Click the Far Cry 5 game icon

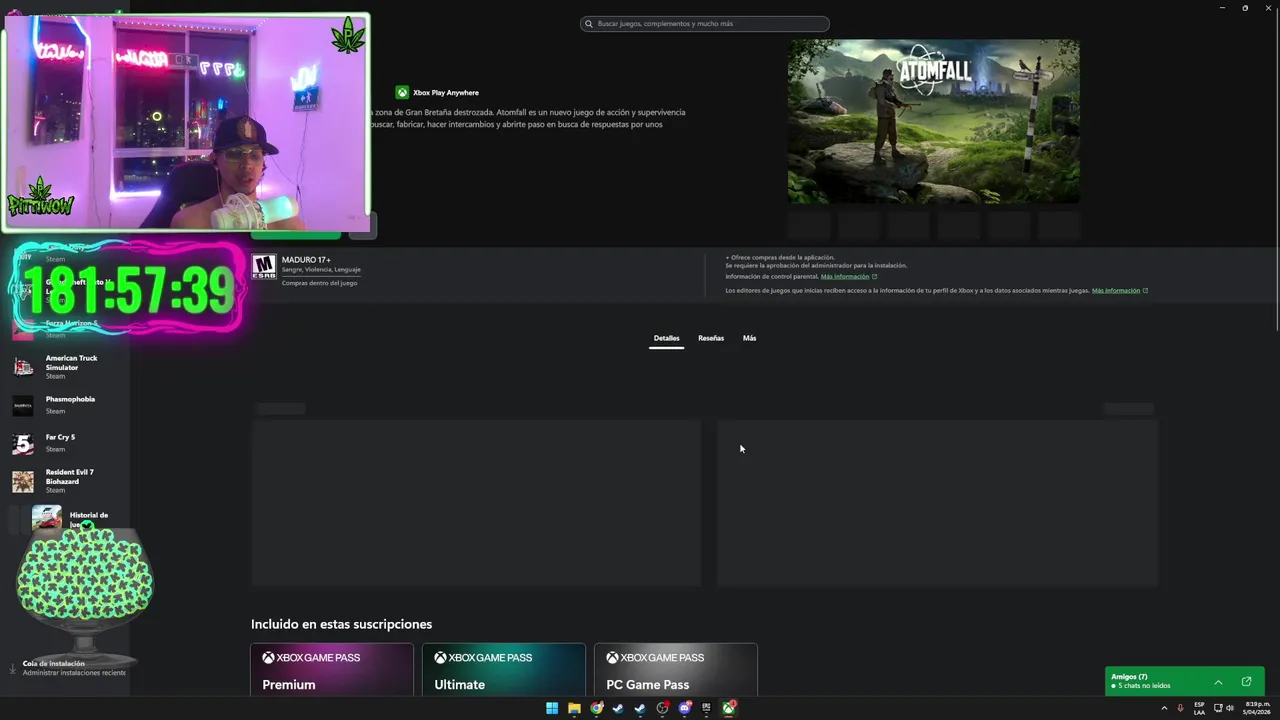[23, 443]
